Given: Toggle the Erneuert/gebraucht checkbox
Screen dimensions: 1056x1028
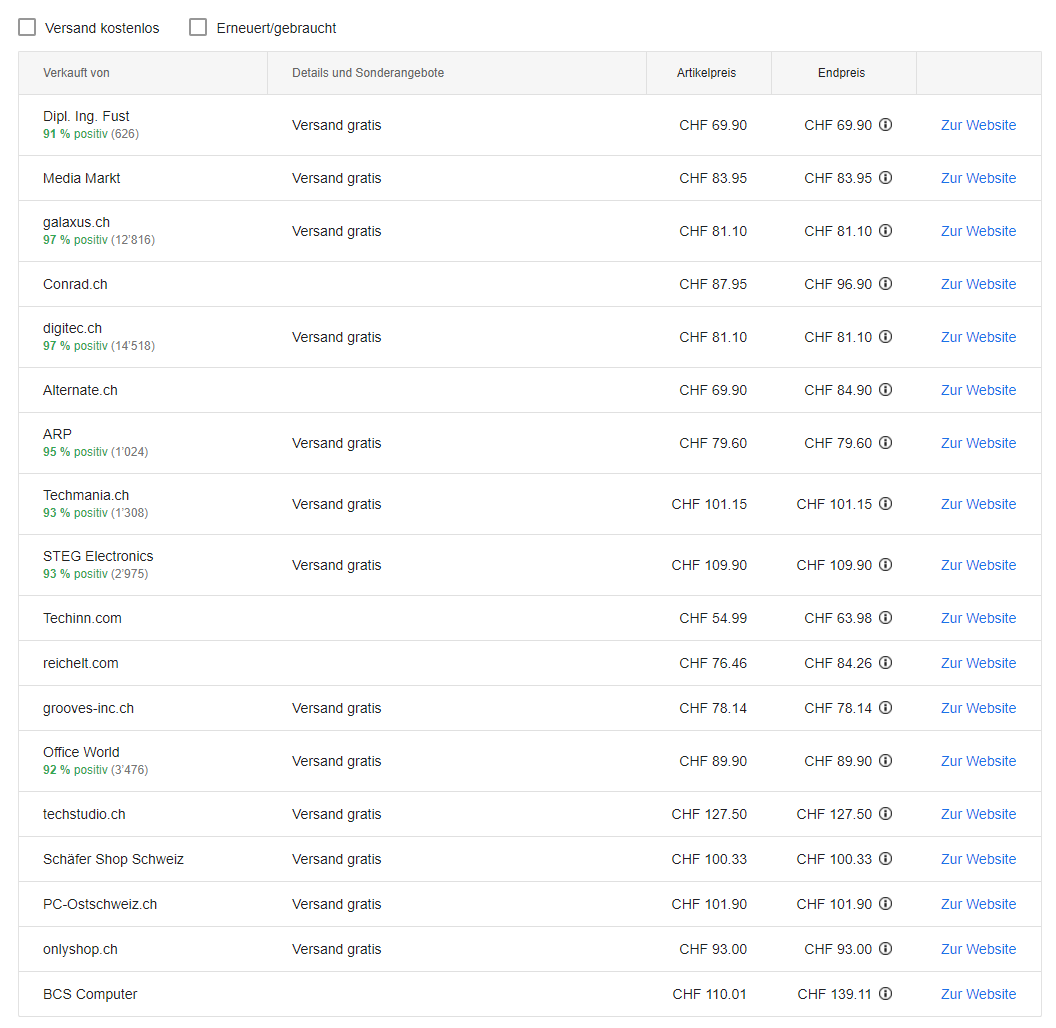Looking at the screenshot, I should [x=198, y=28].
